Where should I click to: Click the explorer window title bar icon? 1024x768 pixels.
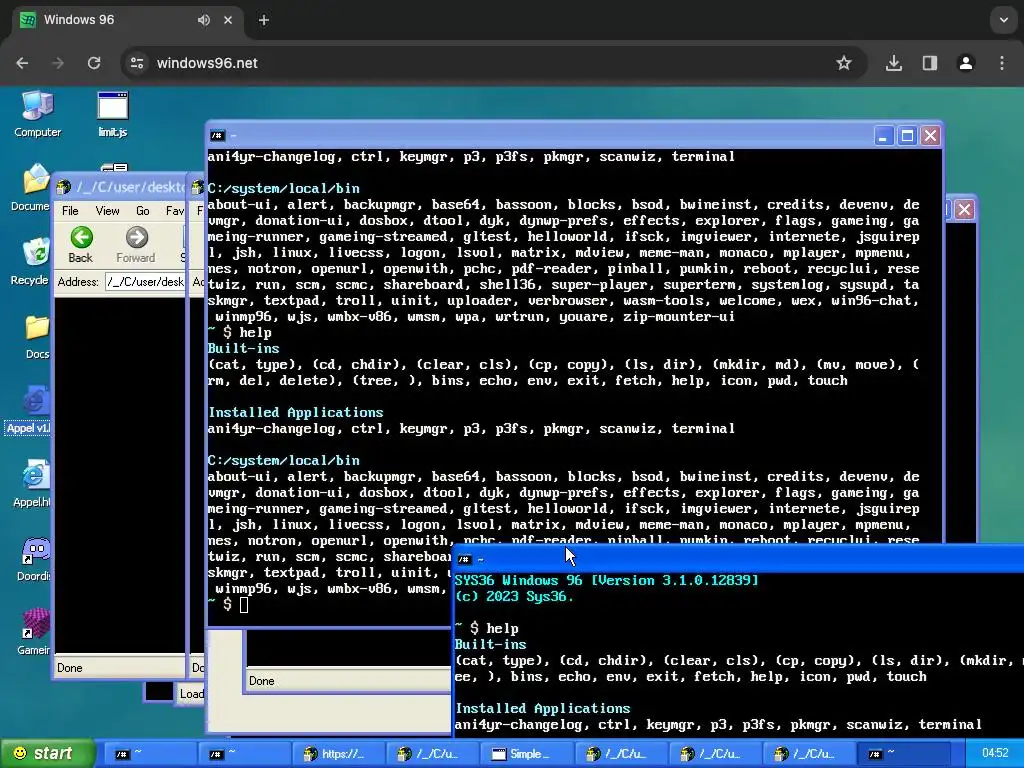point(64,188)
